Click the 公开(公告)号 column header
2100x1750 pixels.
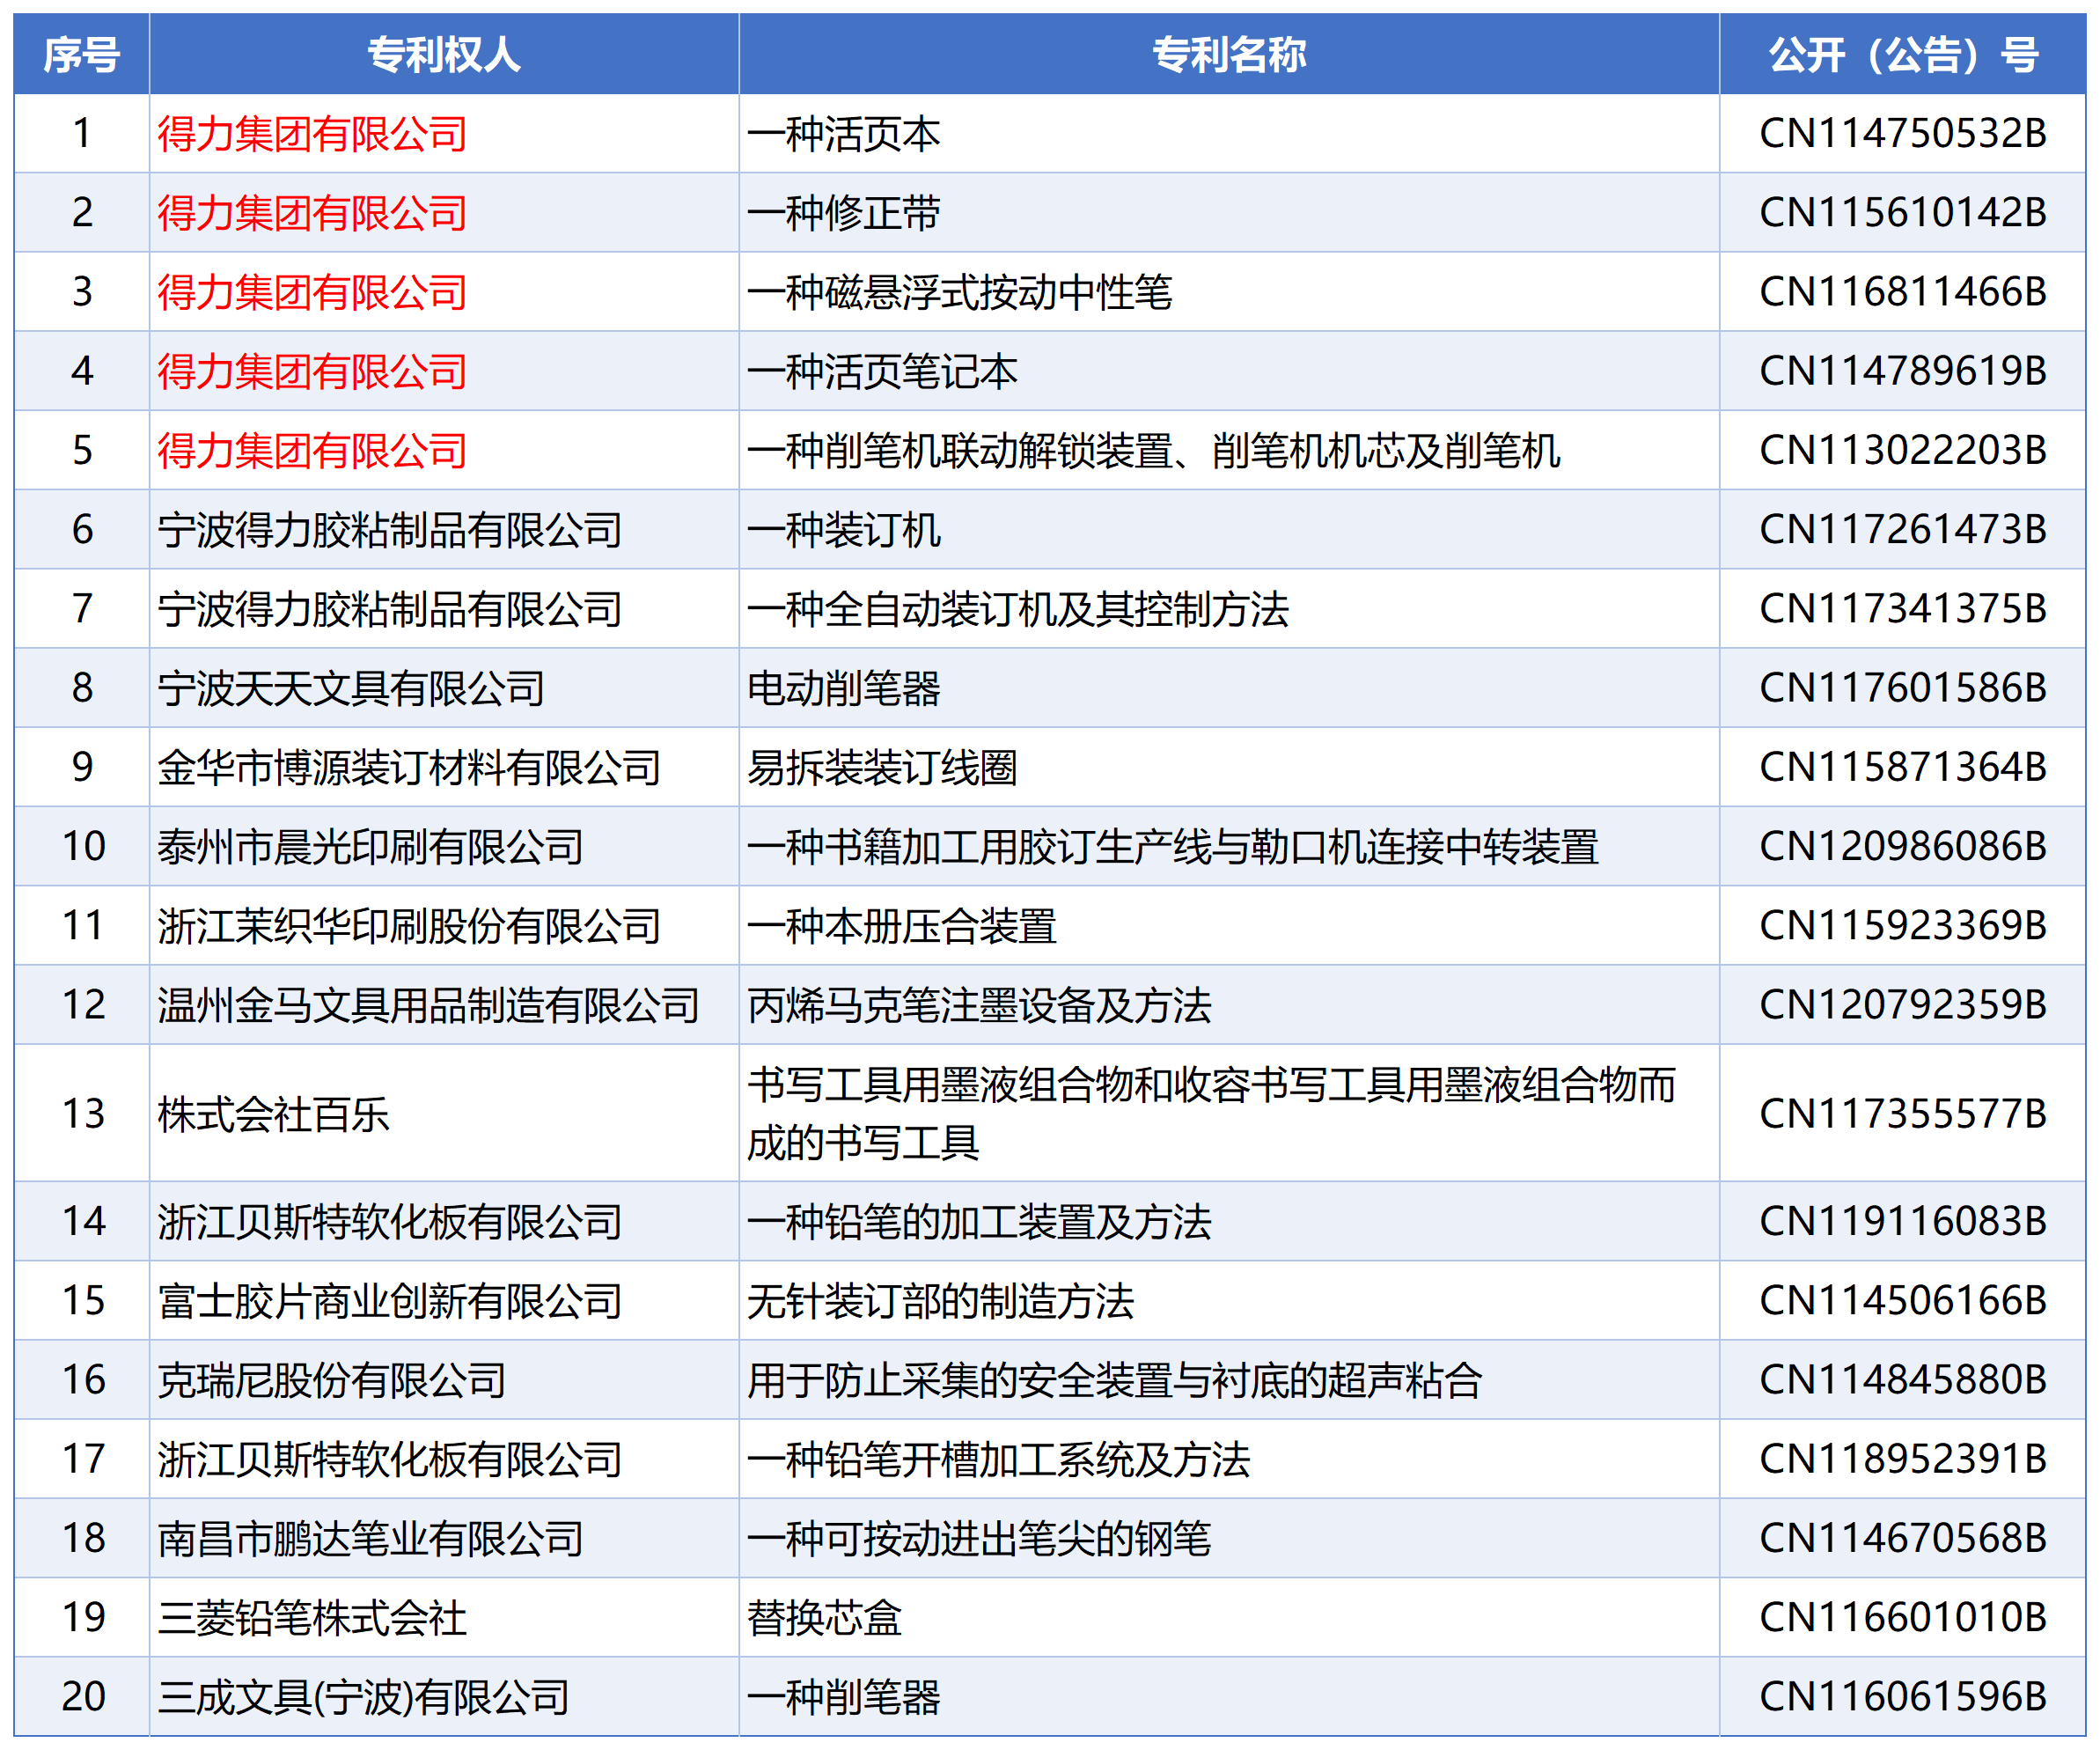1903,54
